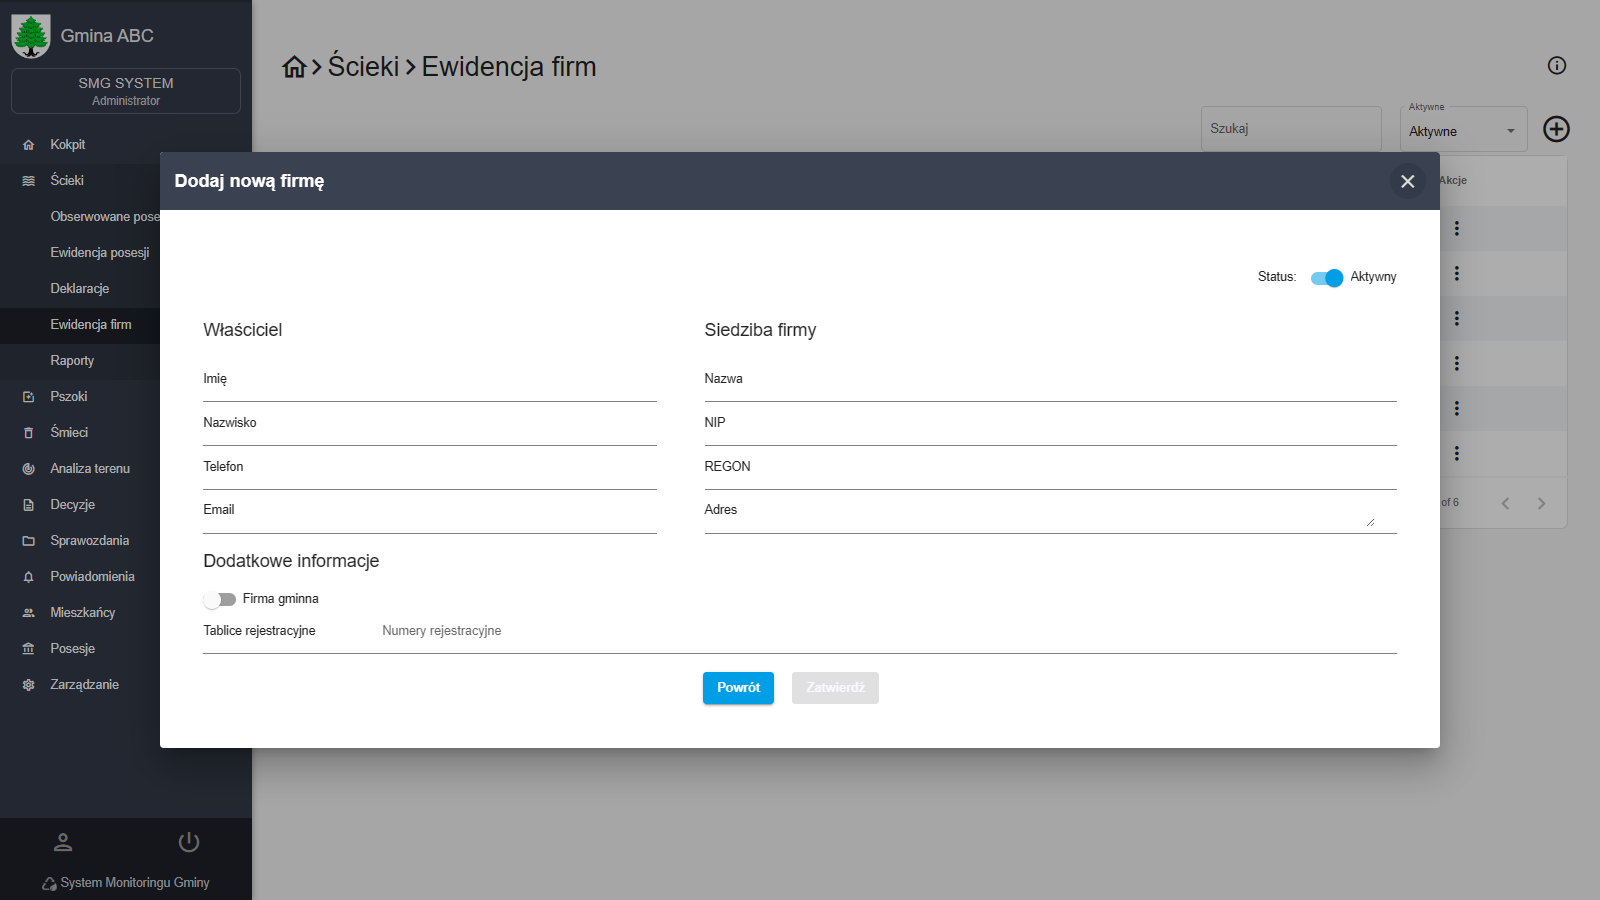
Task: Click the info icon at top right
Action: pyautogui.click(x=1556, y=66)
